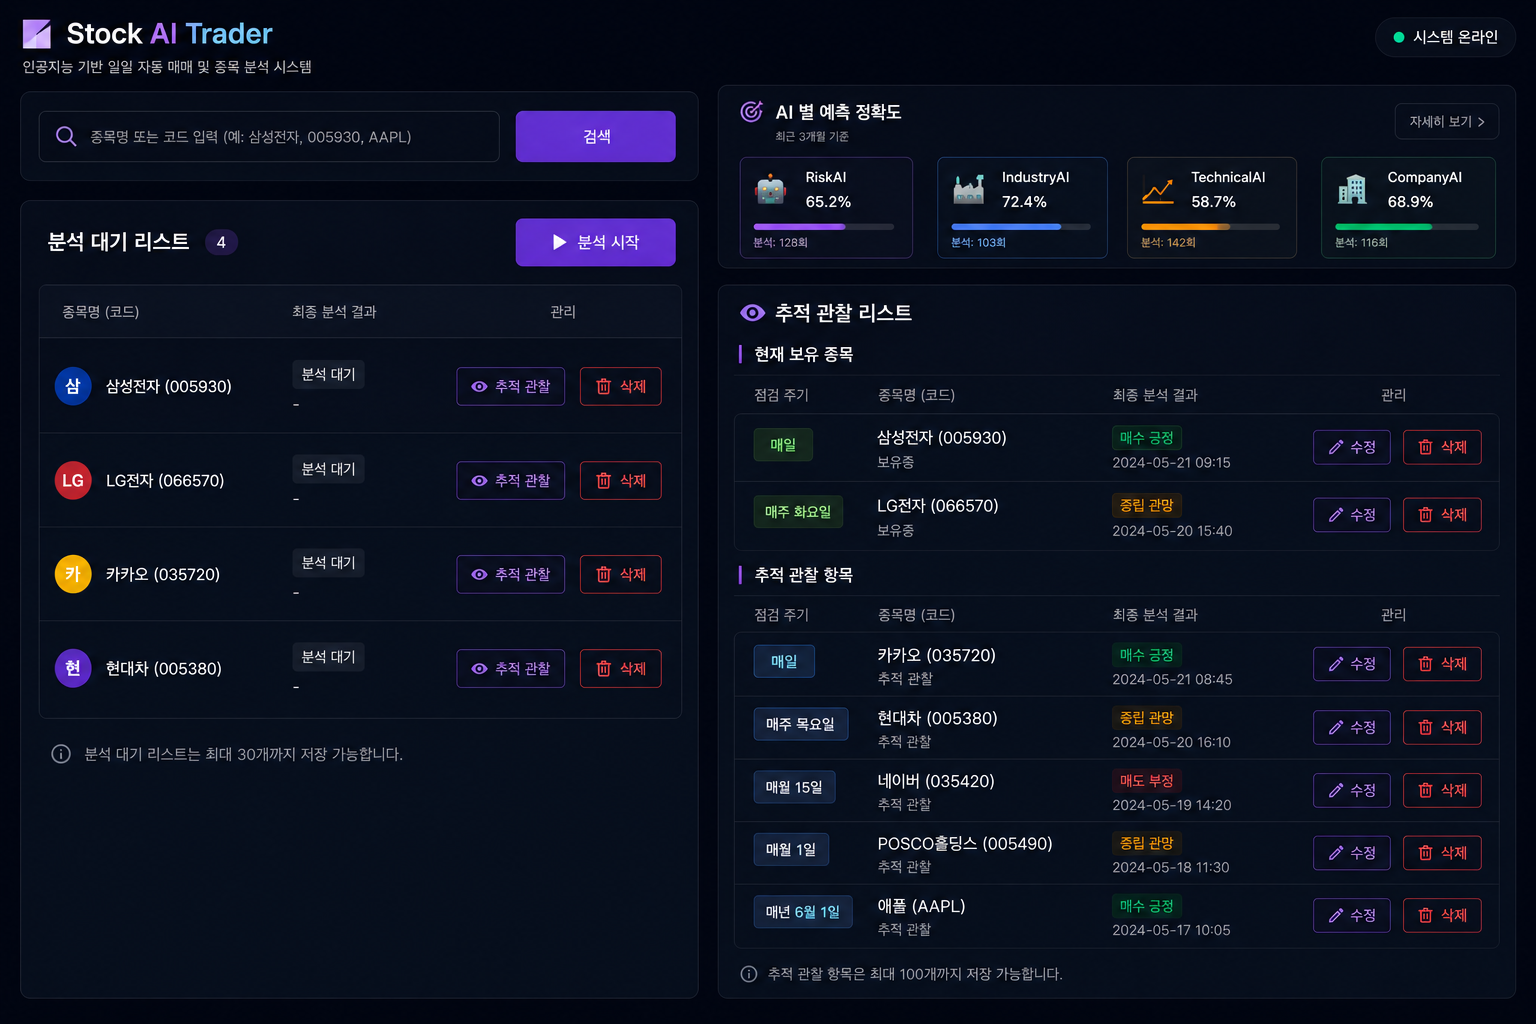Click the 매주 목요일 cycle badge
The image size is (1536, 1024).
(800, 724)
